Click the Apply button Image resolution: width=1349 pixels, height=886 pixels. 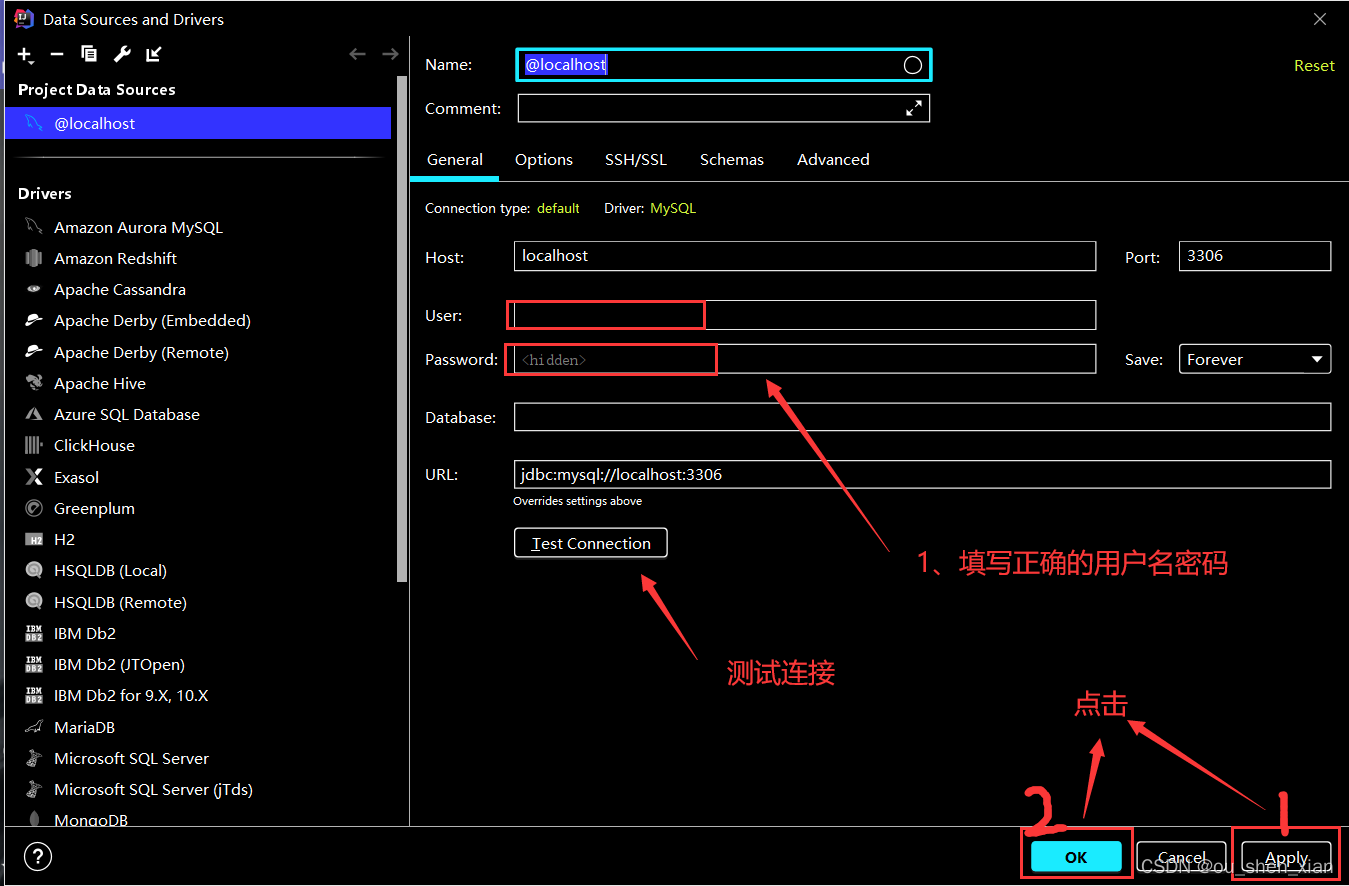click(x=1287, y=857)
